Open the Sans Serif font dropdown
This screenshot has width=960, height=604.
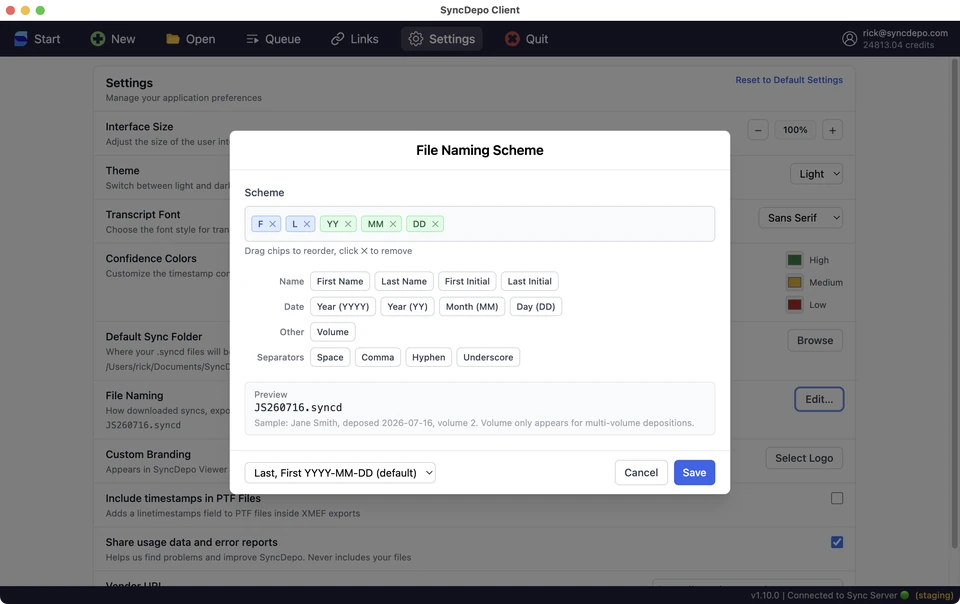800,218
